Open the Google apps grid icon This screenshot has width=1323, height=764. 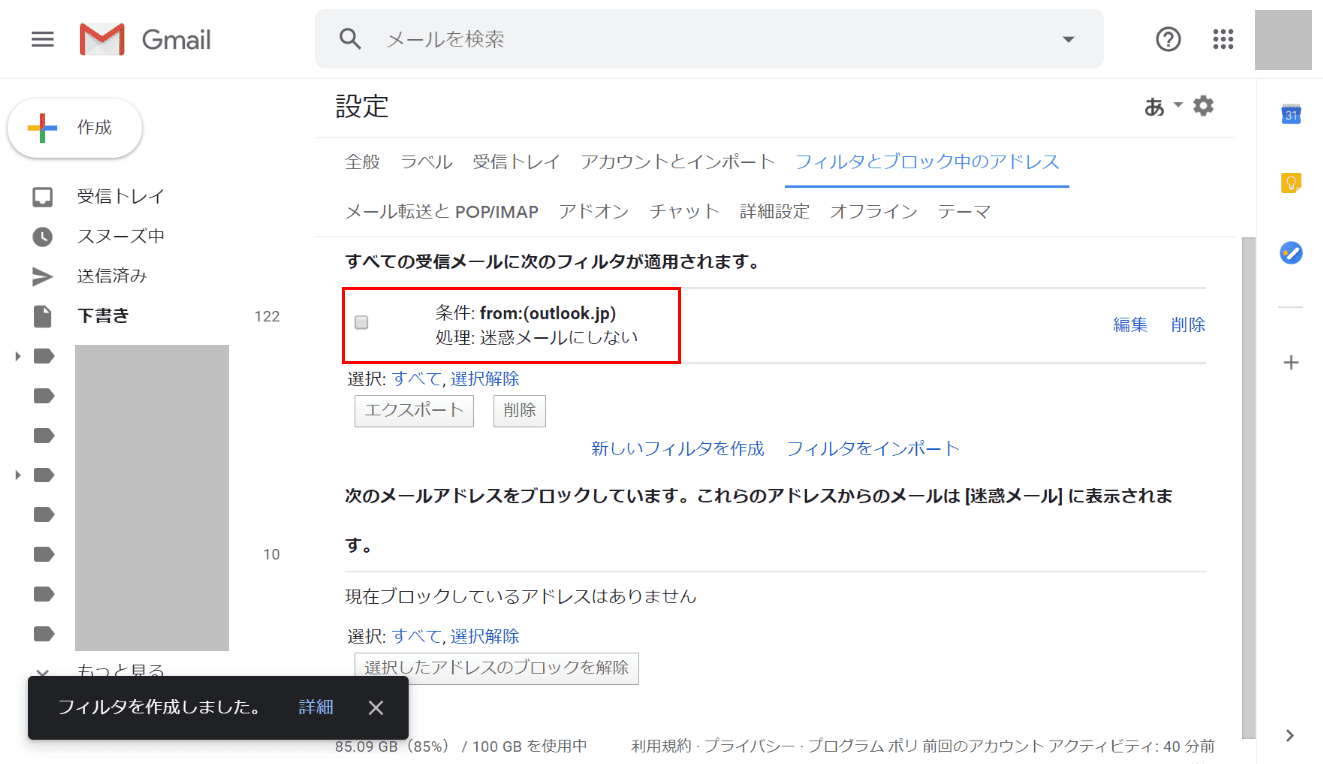click(x=1223, y=39)
